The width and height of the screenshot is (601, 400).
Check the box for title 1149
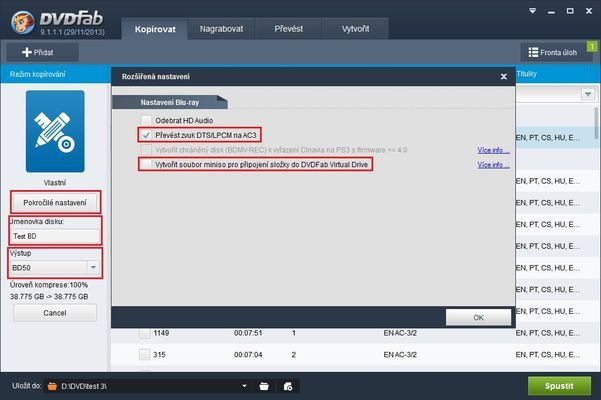(x=145, y=333)
